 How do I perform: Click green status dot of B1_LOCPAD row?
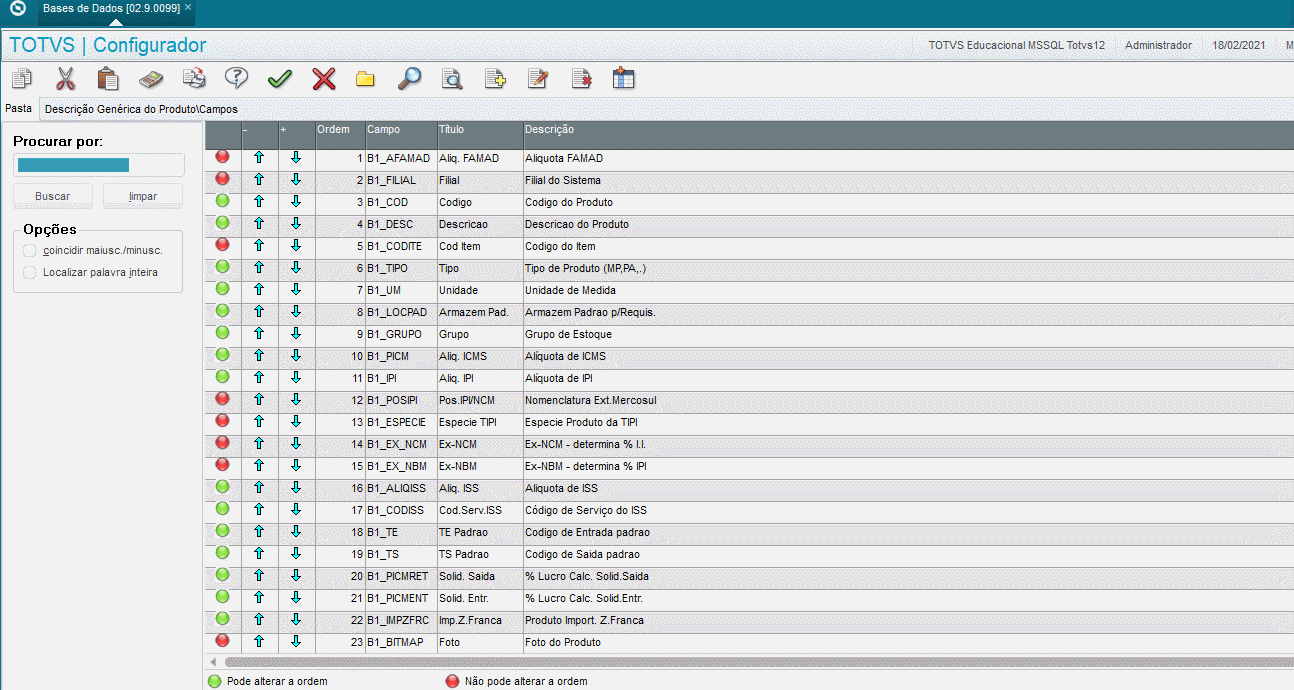[x=223, y=311]
